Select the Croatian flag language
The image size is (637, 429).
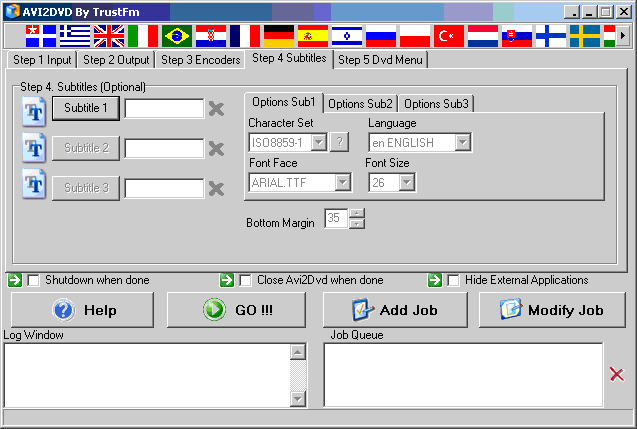(x=211, y=36)
